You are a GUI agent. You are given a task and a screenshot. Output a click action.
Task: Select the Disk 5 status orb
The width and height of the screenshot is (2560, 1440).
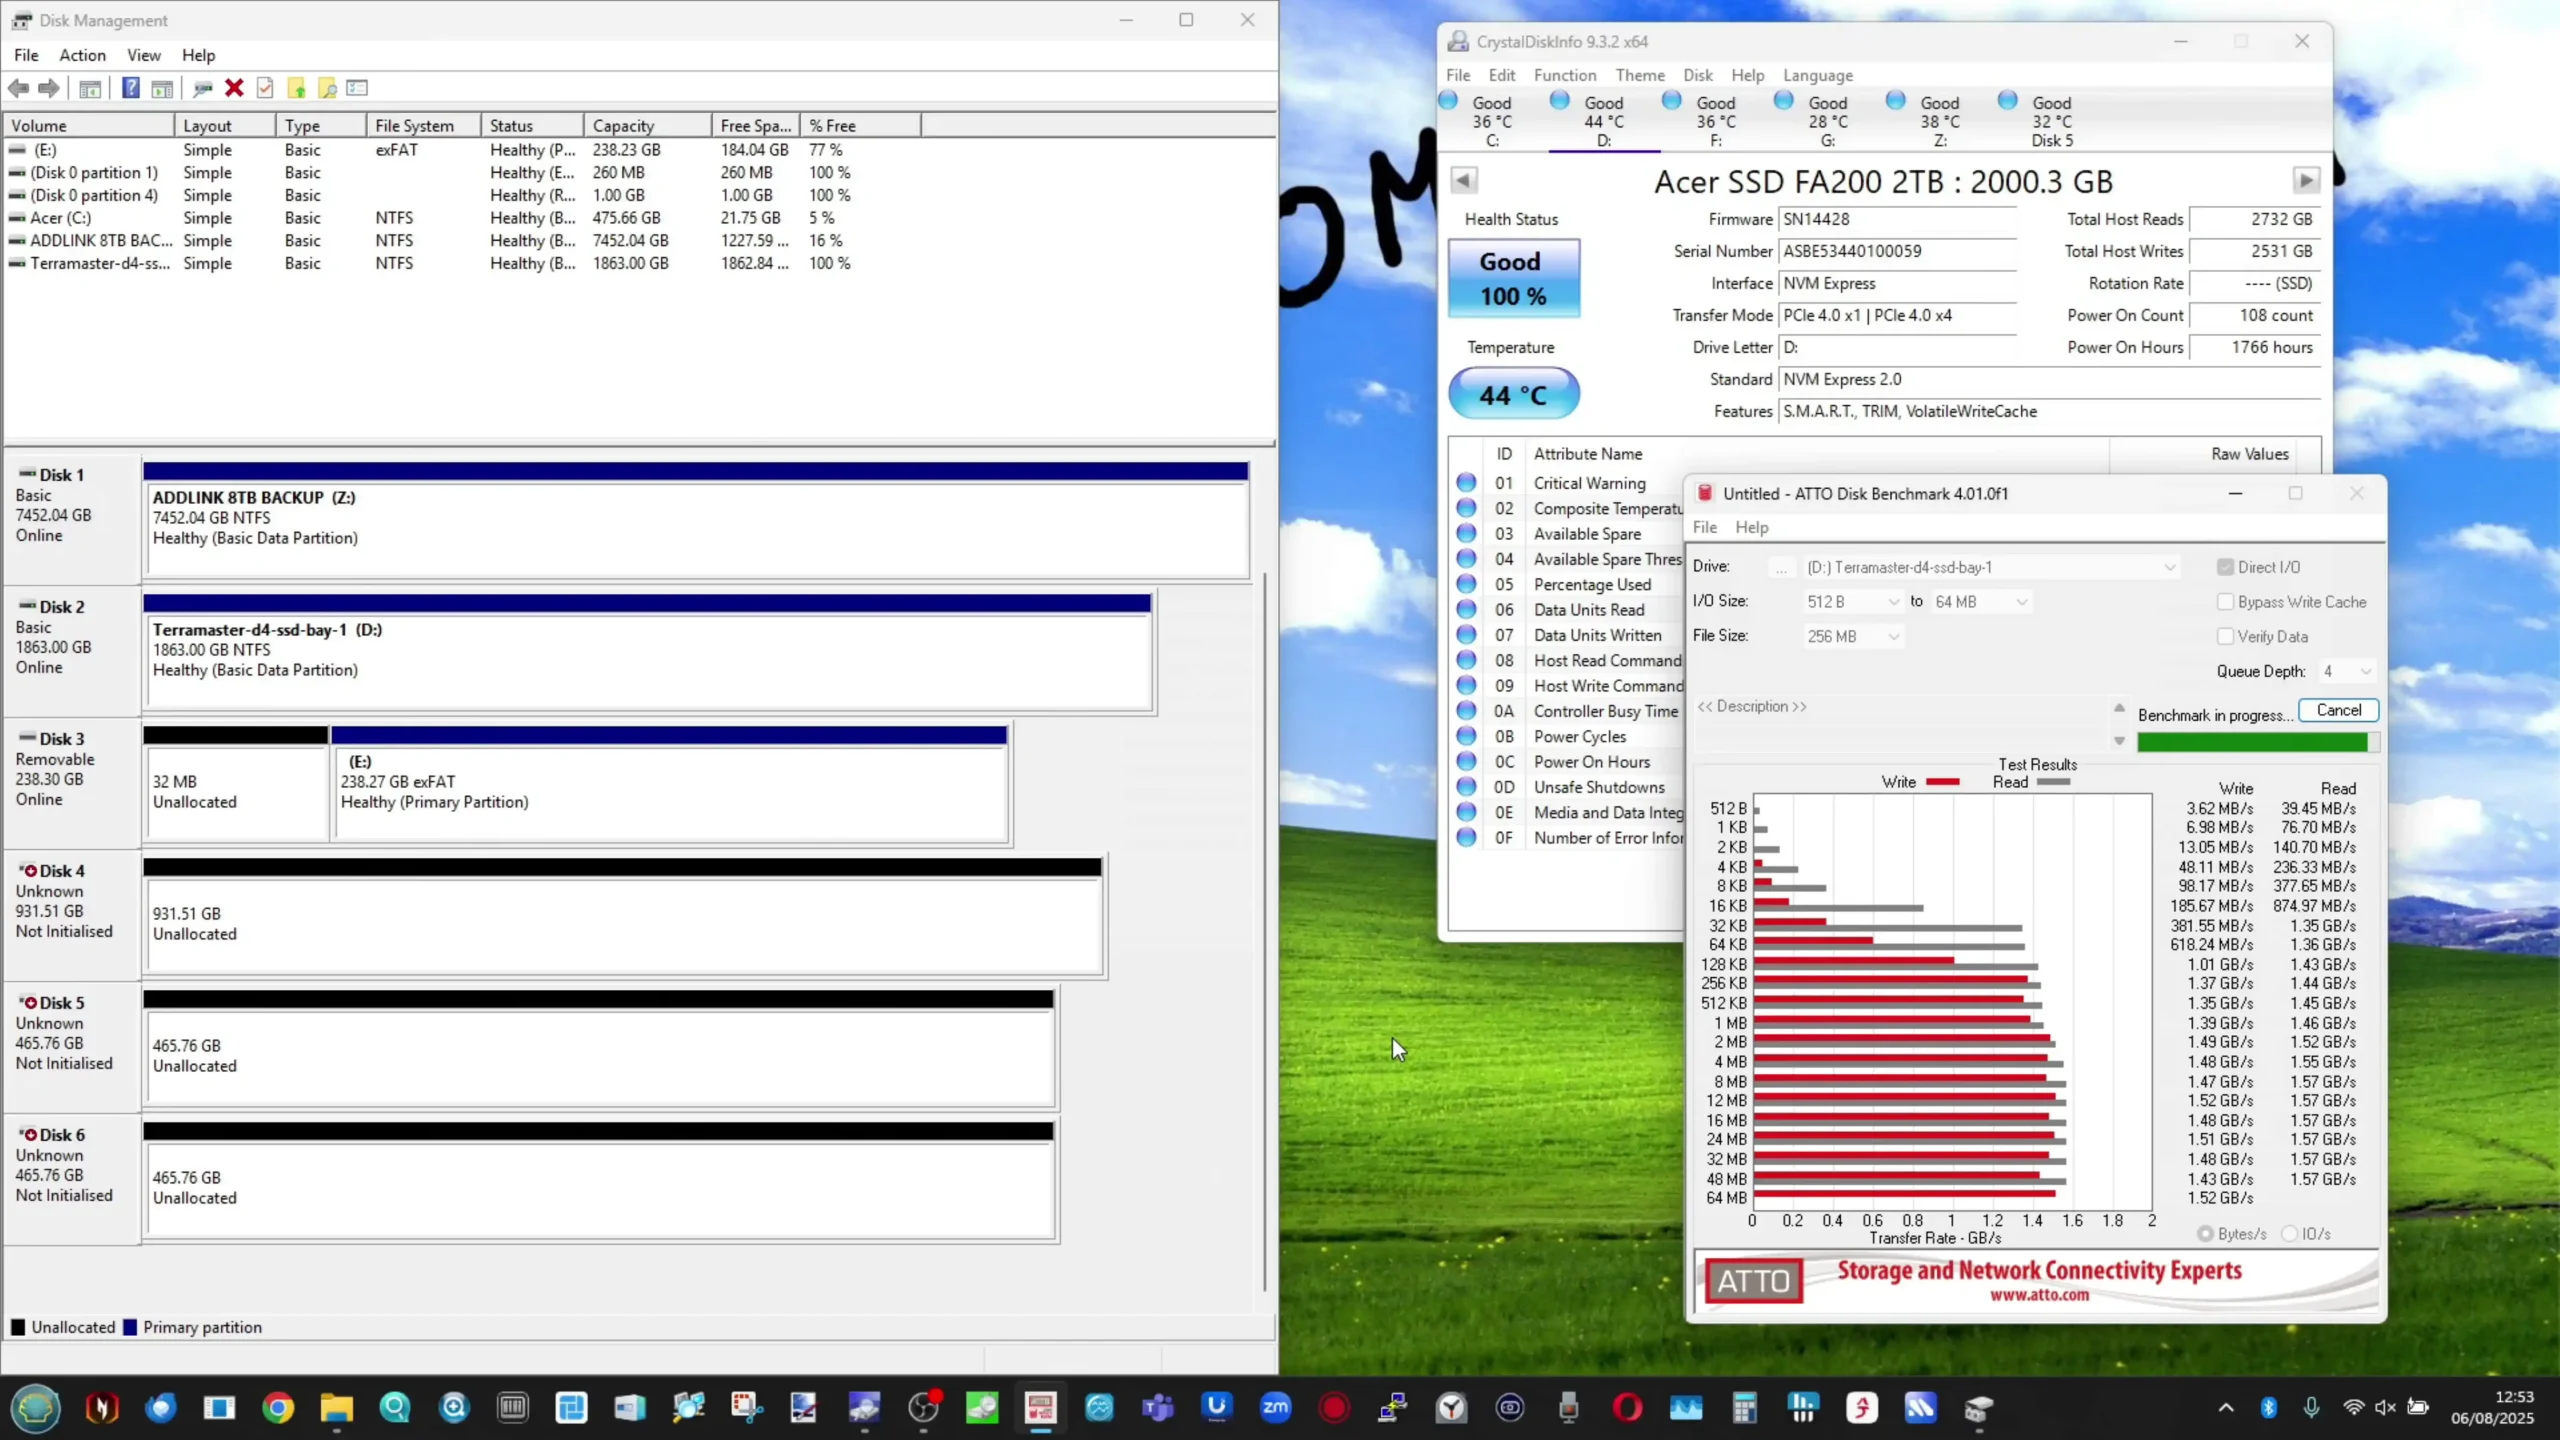point(2007,100)
